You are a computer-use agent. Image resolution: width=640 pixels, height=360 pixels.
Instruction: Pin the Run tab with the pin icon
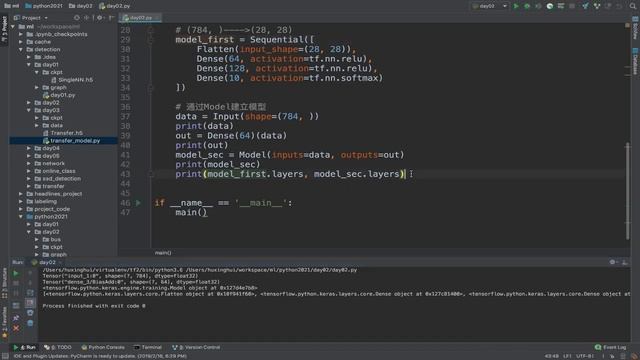(16, 318)
